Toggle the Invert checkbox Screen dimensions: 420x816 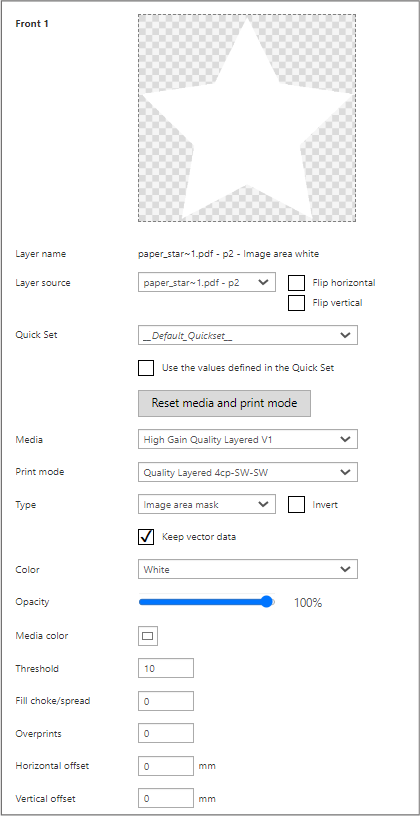(296, 504)
